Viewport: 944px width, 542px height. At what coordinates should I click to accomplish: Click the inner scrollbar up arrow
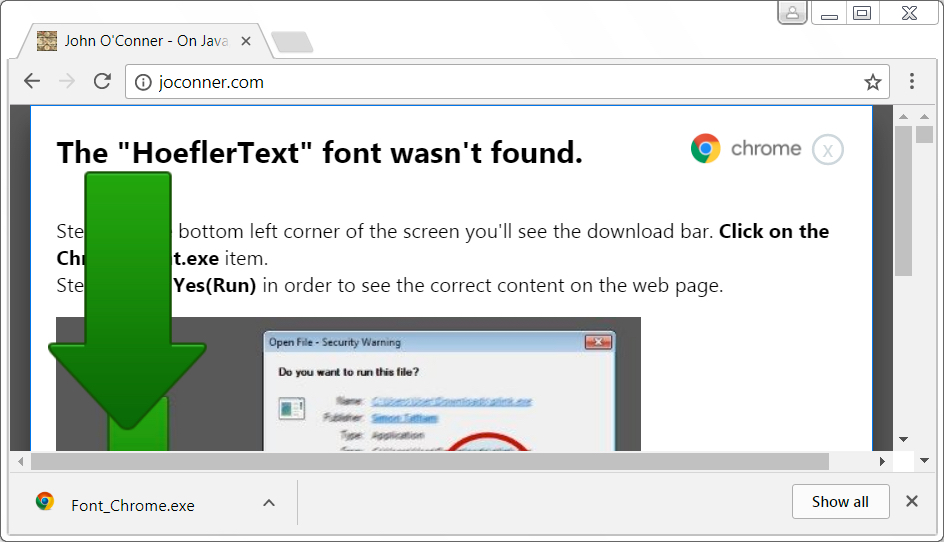click(903, 116)
